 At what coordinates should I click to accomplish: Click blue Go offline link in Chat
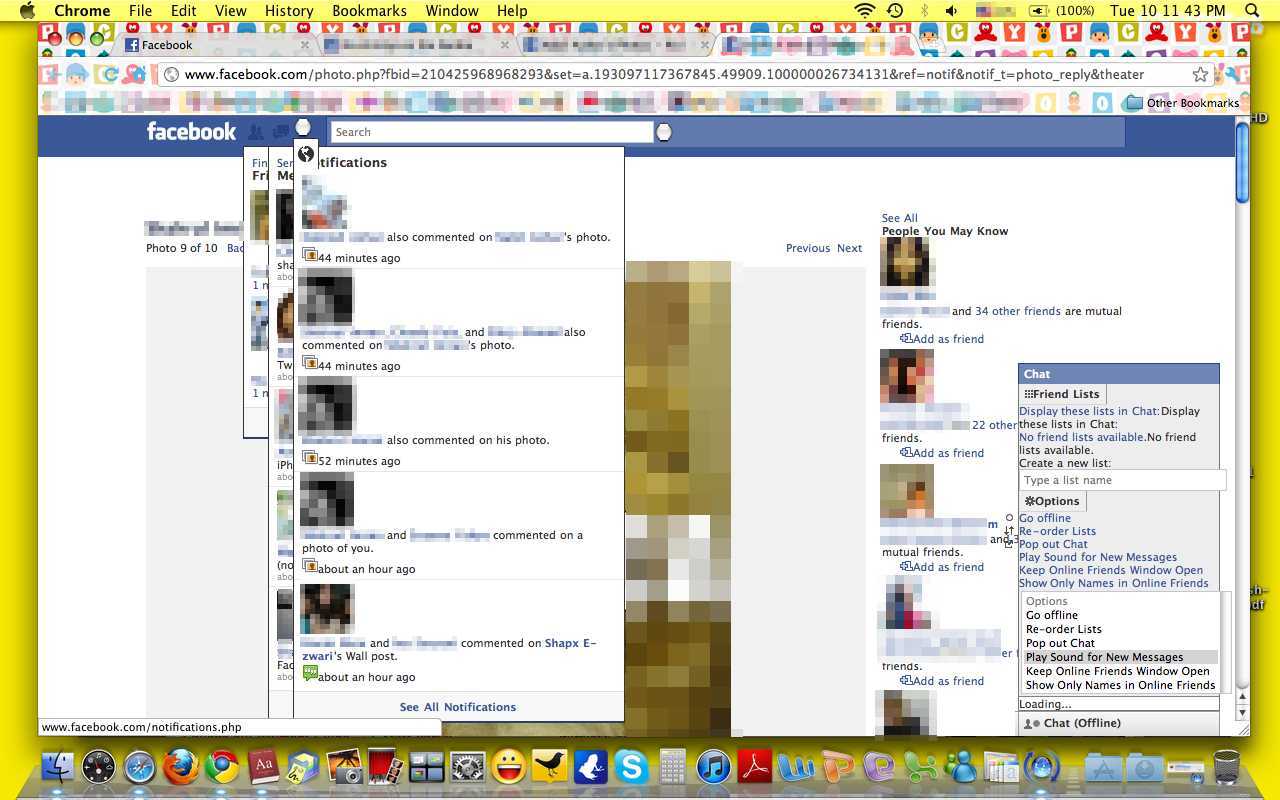pyautogui.click(x=1045, y=518)
